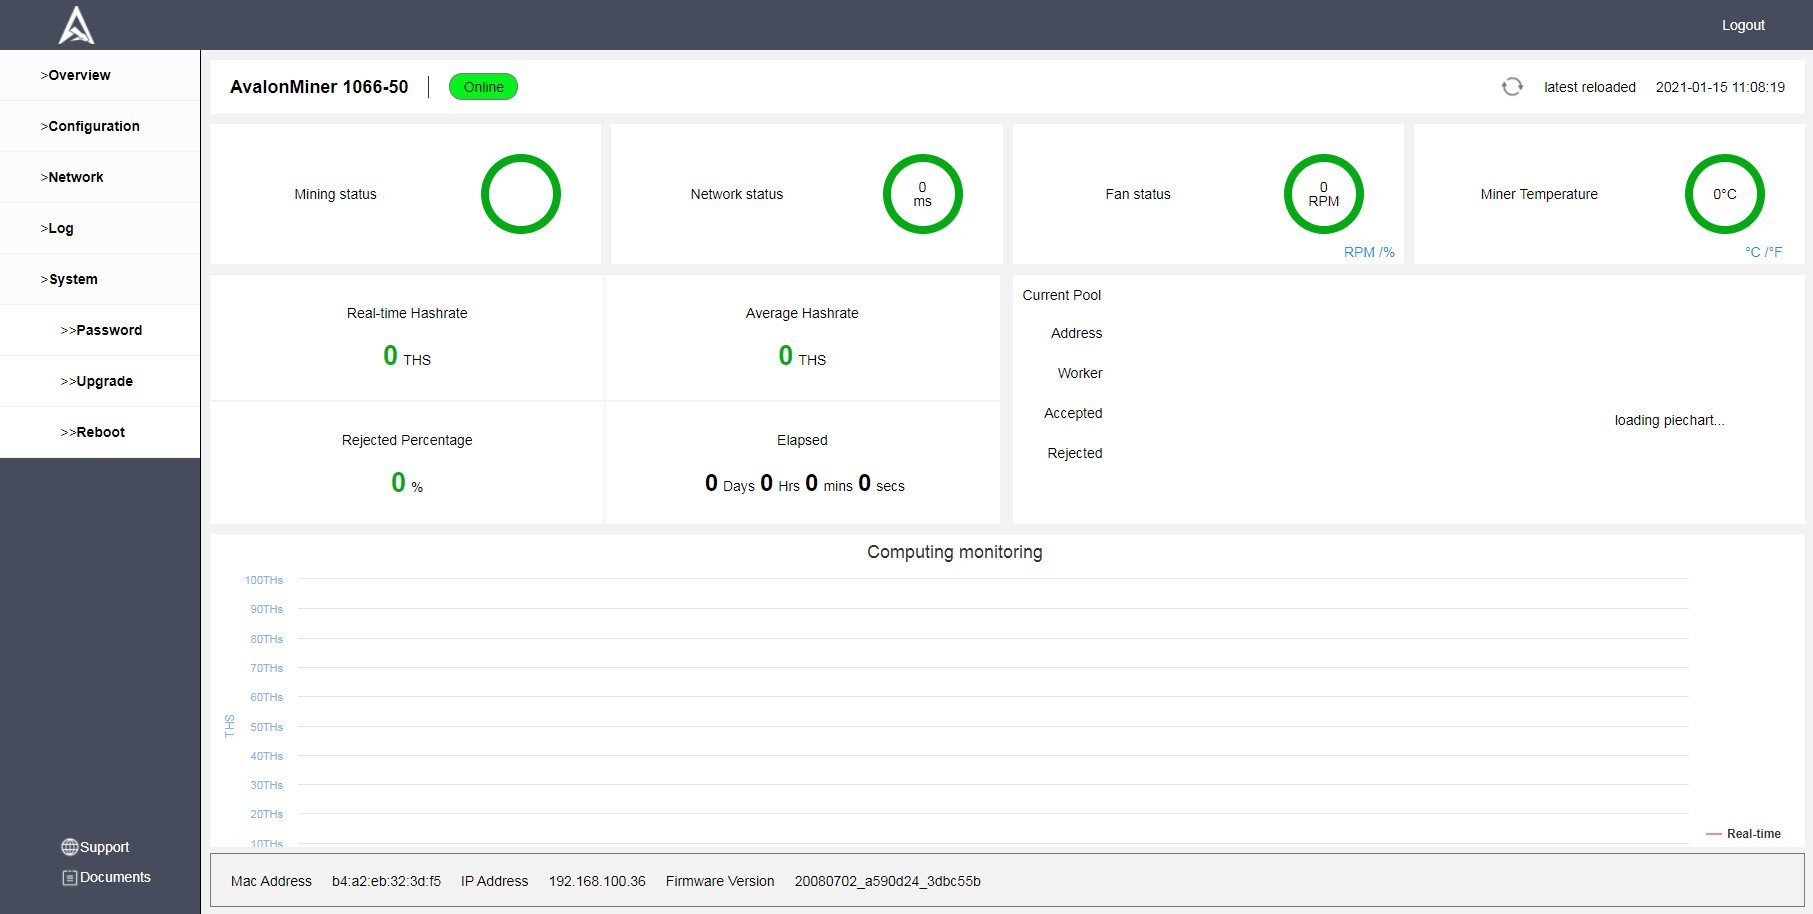The width and height of the screenshot is (1813, 914).
Task: Toggle fan units via RPM /% link
Action: (x=1369, y=252)
